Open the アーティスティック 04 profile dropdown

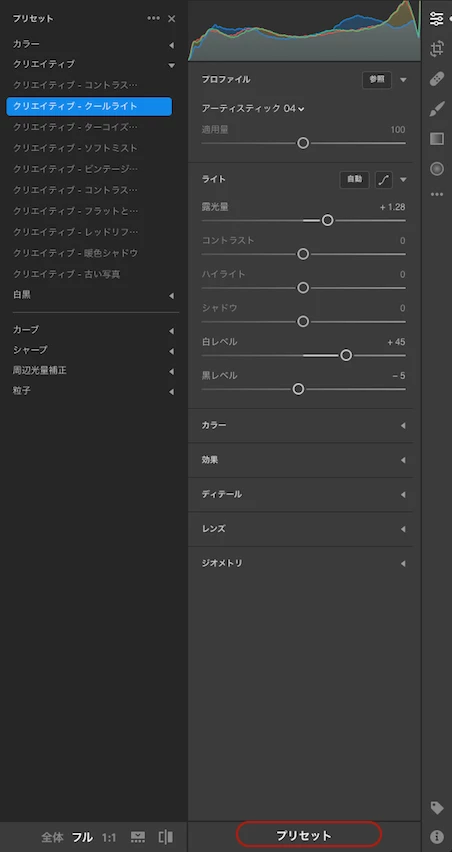point(253,109)
